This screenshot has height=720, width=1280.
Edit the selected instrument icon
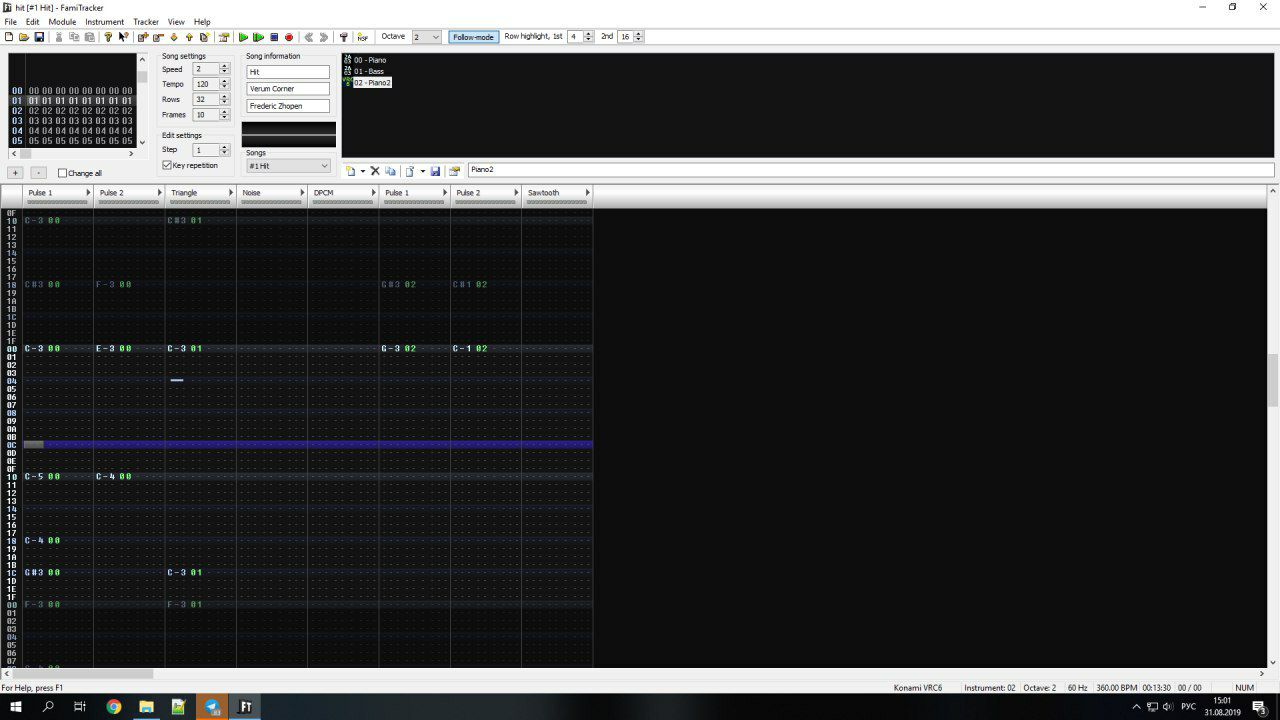[x=454, y=171]
